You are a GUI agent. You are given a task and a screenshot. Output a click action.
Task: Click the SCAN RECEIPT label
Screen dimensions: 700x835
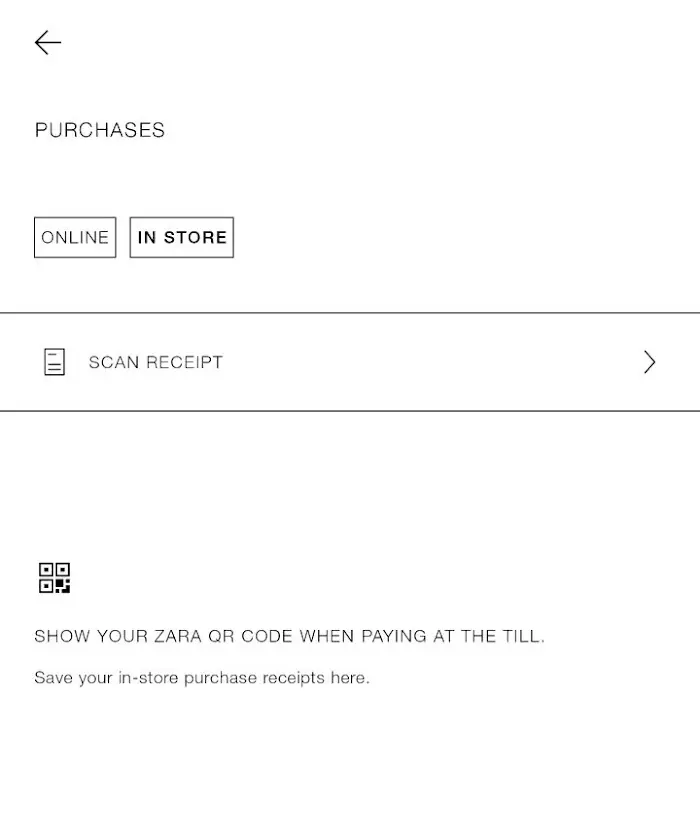[155, 362]
